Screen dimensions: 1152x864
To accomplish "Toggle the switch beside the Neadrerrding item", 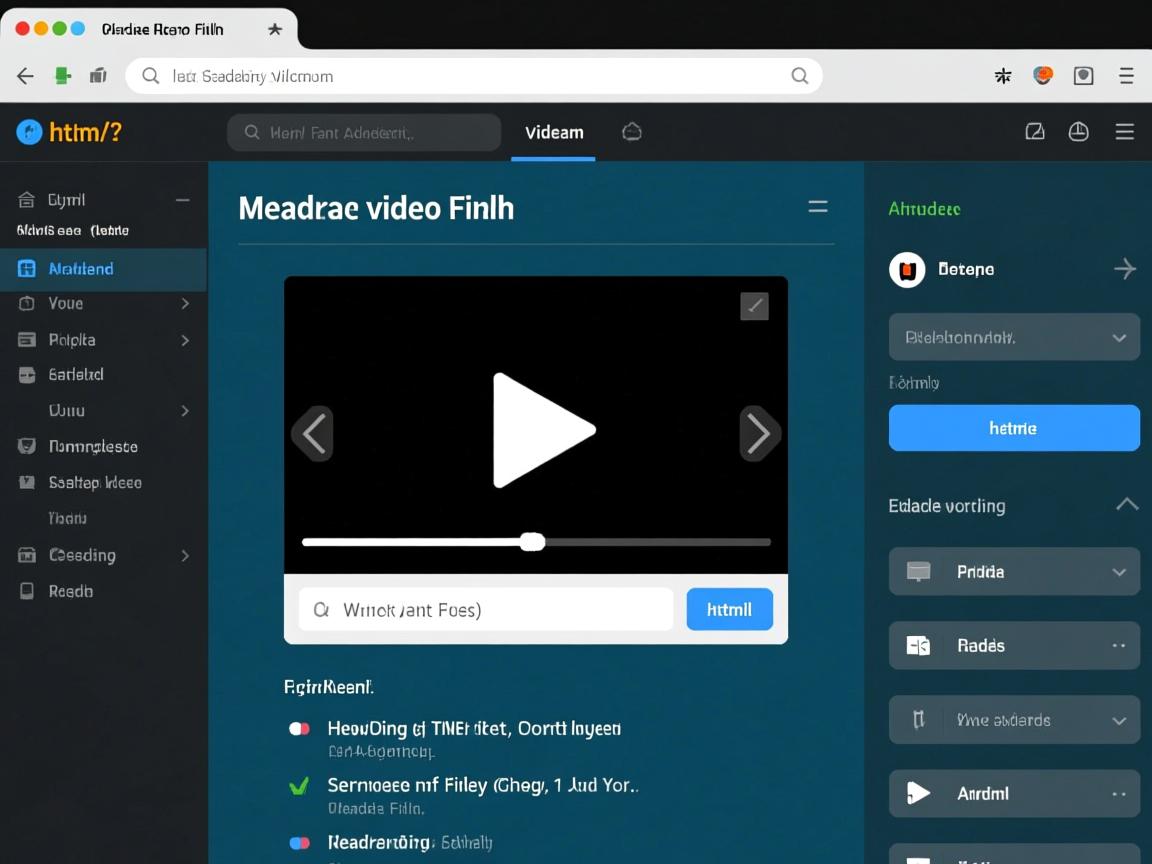I will click(299, 843).
